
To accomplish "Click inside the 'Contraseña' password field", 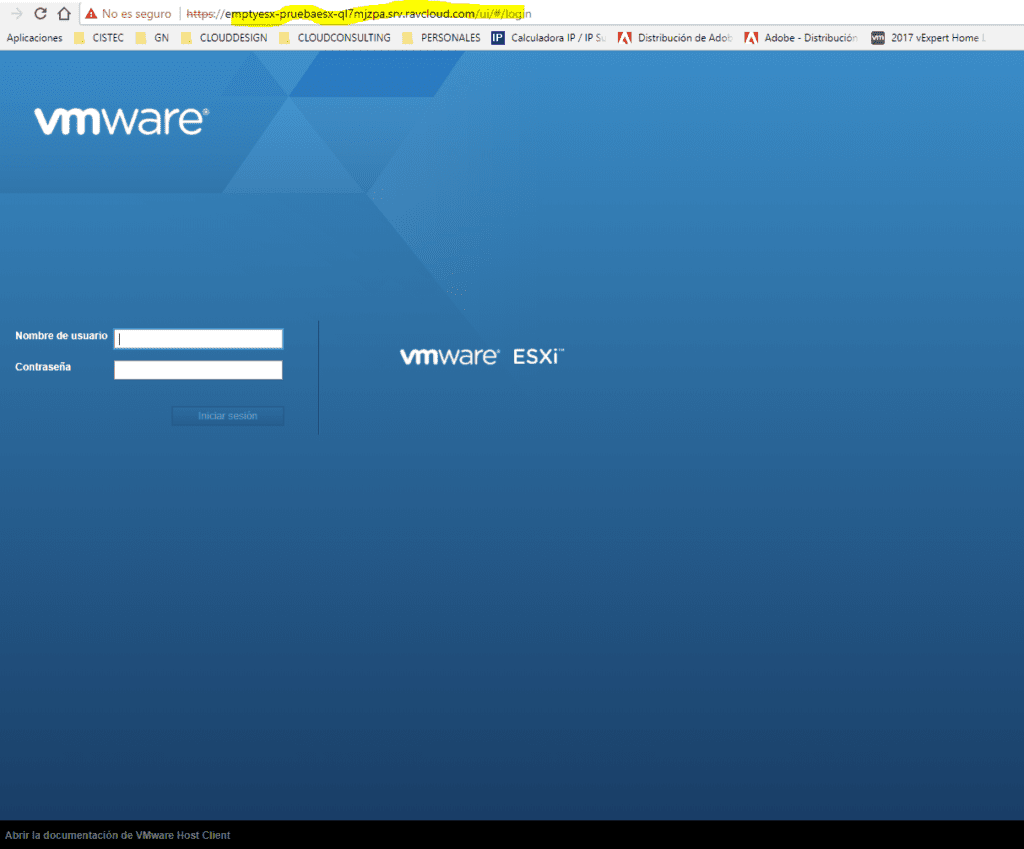I will (x=197, y=369).
